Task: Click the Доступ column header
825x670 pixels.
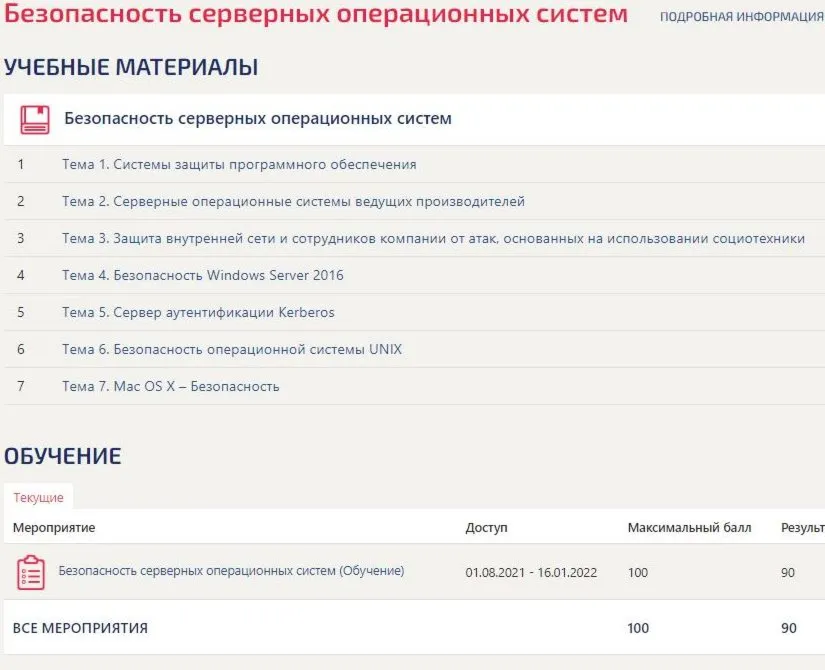Action: coord(486,527)
